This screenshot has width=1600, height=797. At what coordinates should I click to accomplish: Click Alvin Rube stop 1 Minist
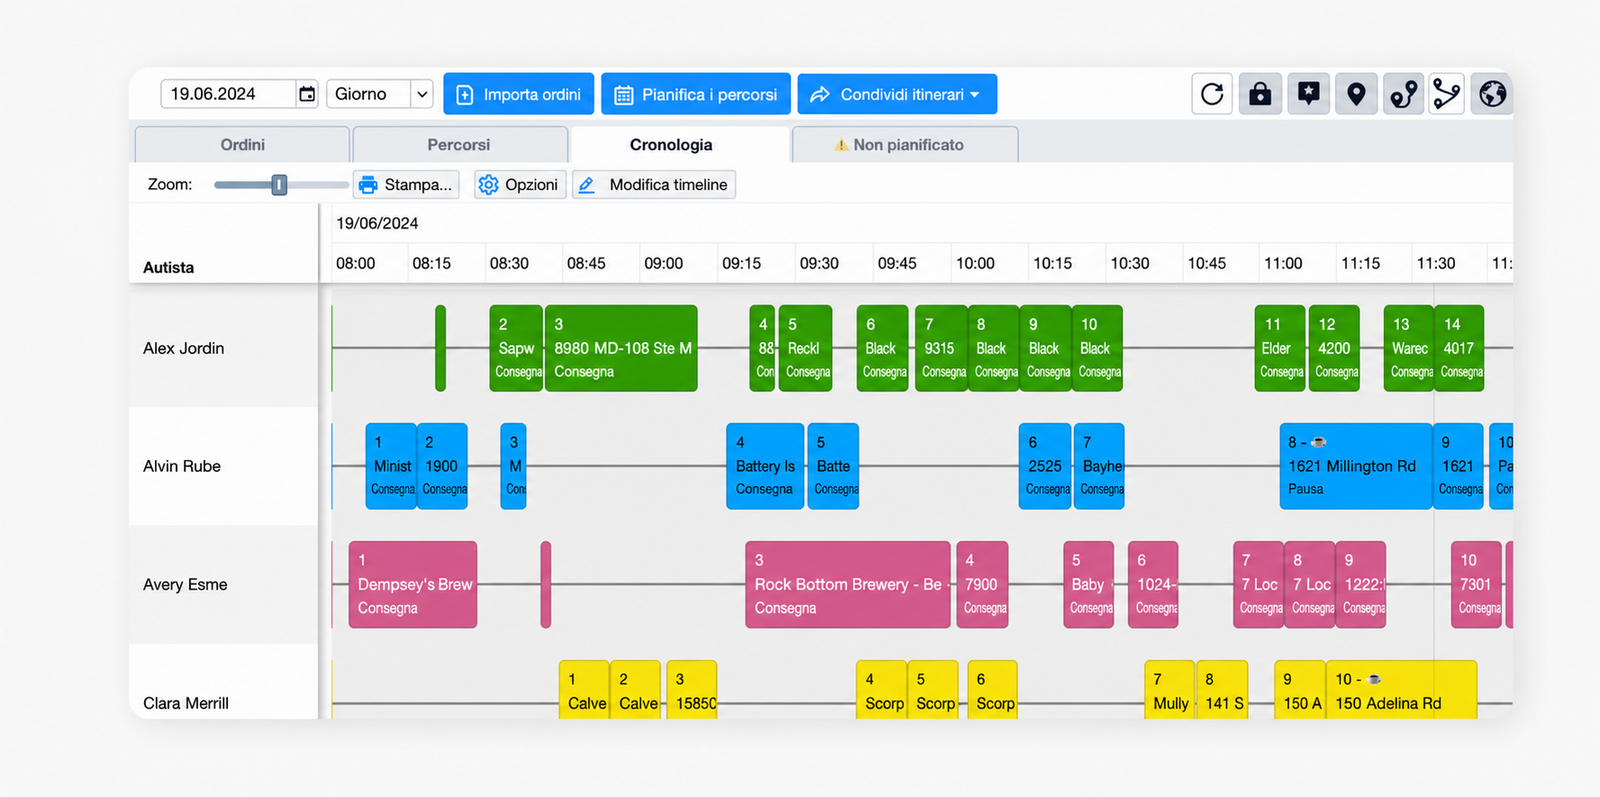coord(391,466)
